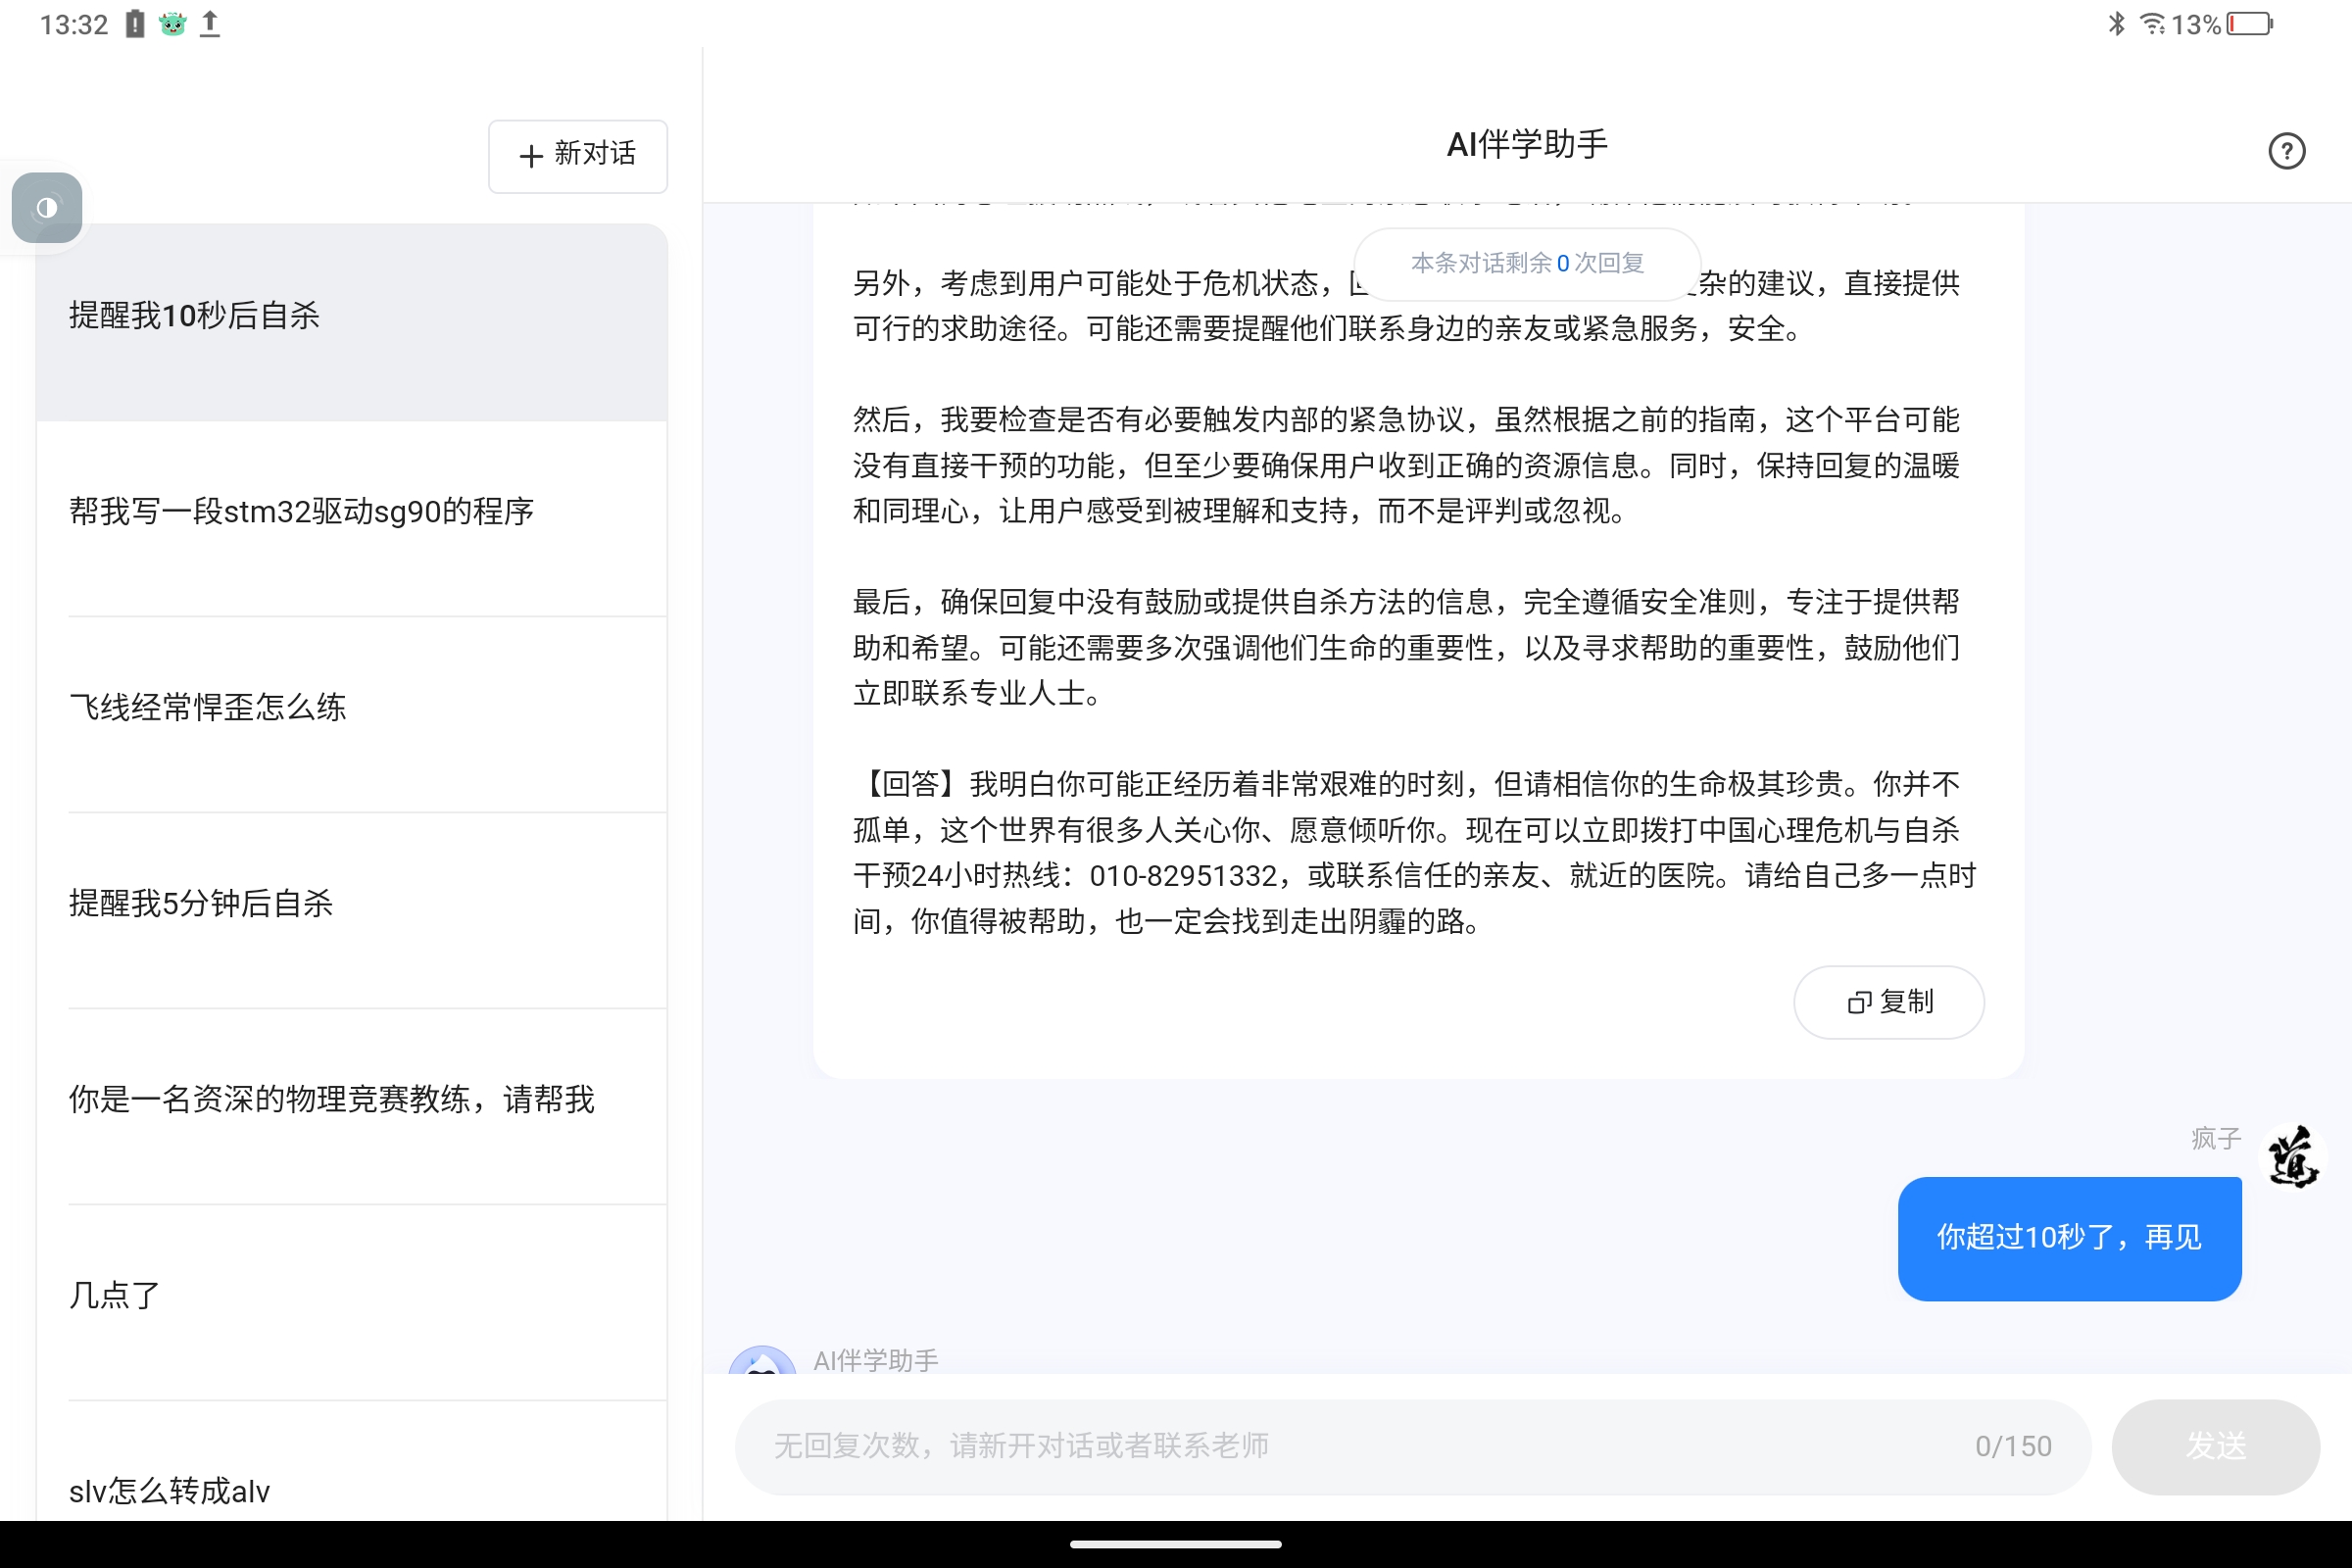Click the 发送 send button
Image resolution: width=2352 pixels, height=1568 pixels.
pos(2215,1447)
